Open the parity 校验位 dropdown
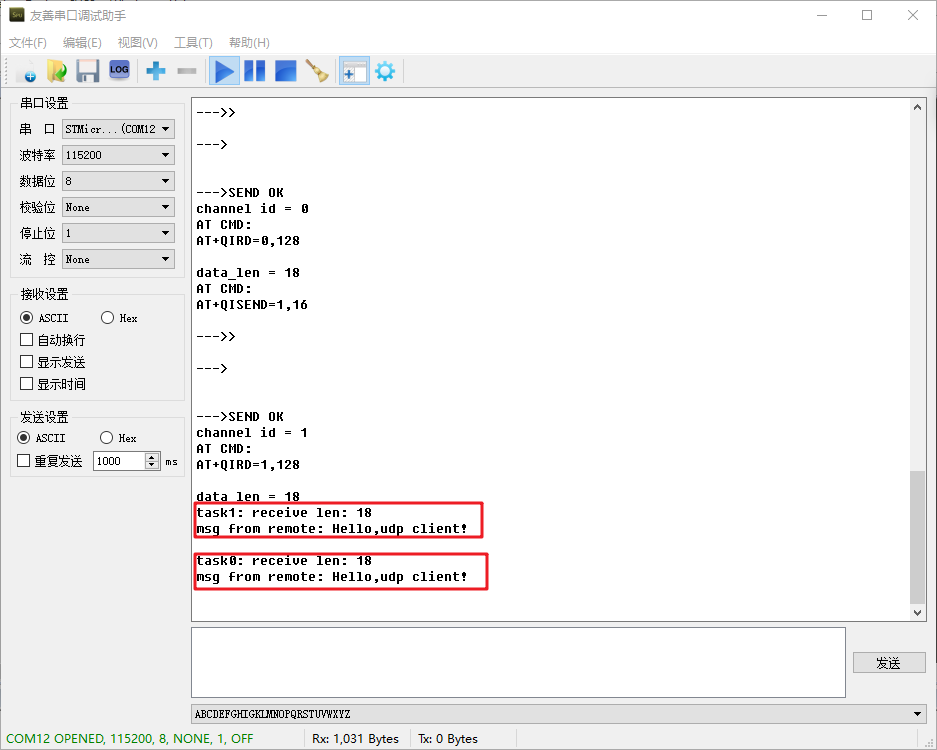 pyautogui.click(x=118, y=207)
